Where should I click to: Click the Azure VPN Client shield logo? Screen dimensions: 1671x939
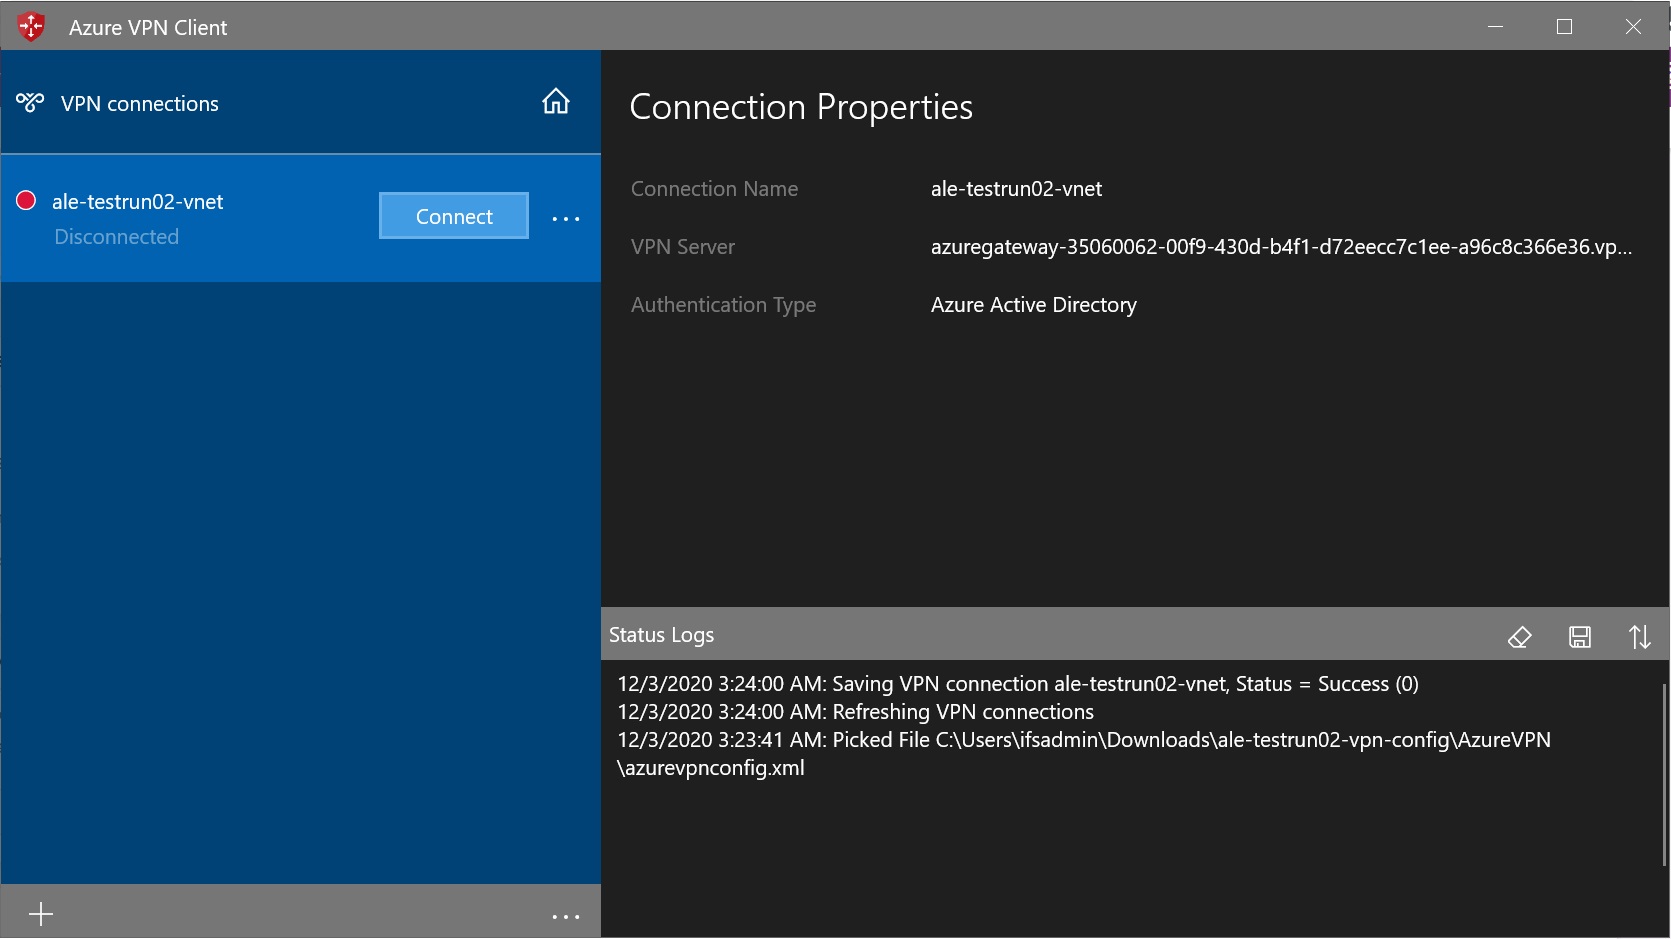(x=32, y=27)
